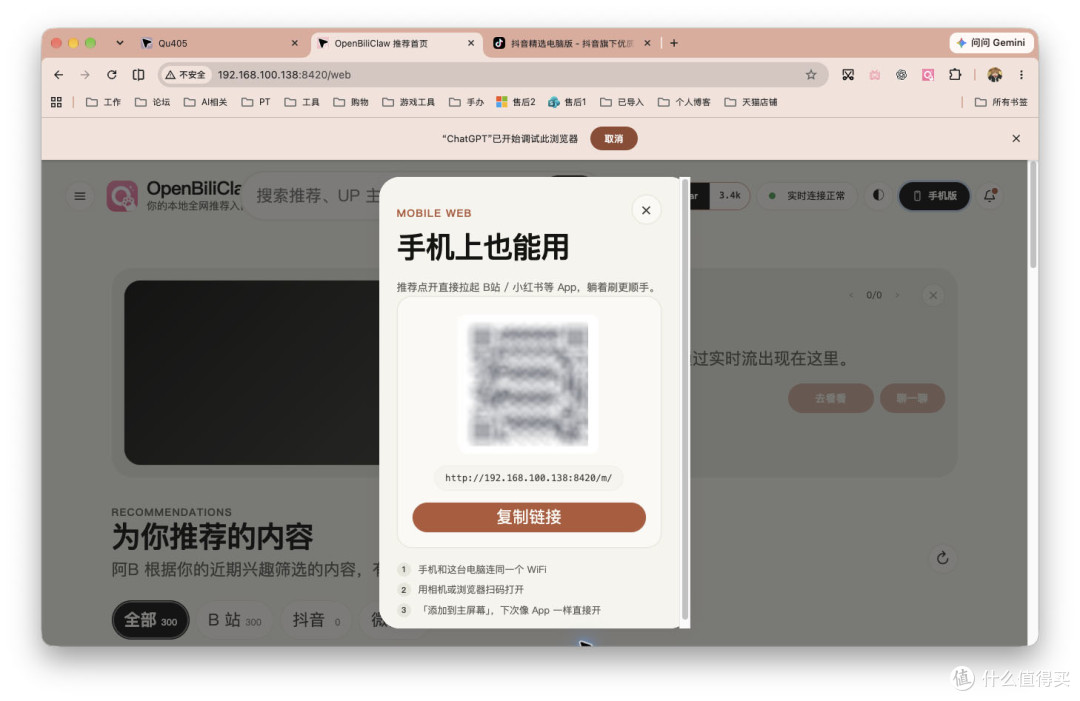Toggle the dark/light theme icon
This screenshot has height=701, width=1080.
(x=878, y=196)
